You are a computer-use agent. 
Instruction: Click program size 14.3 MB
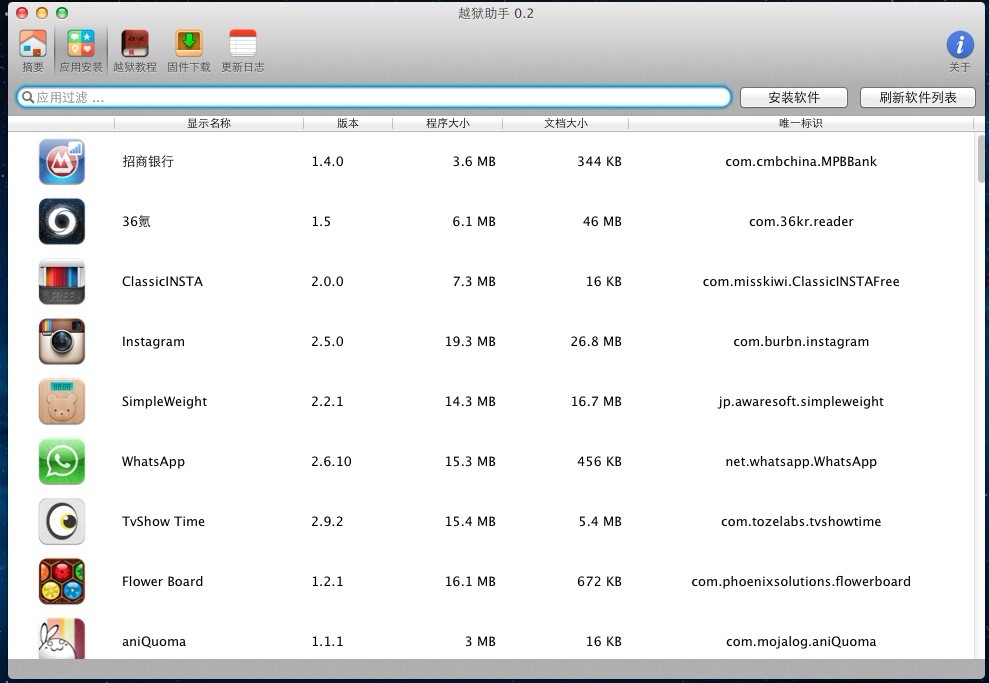pyautogui.click(x=470, y=401)
